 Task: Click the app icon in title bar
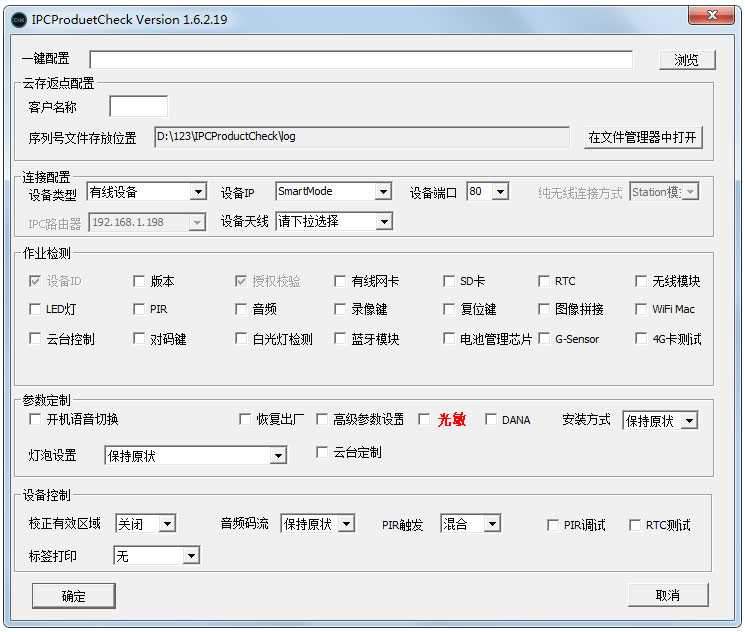click(18, 19)
